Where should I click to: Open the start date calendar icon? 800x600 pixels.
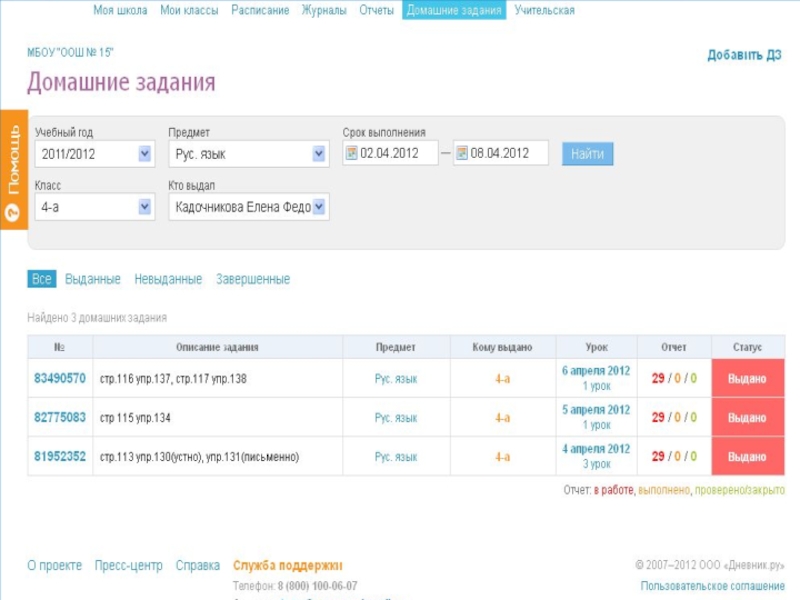[x=351, y=153]
